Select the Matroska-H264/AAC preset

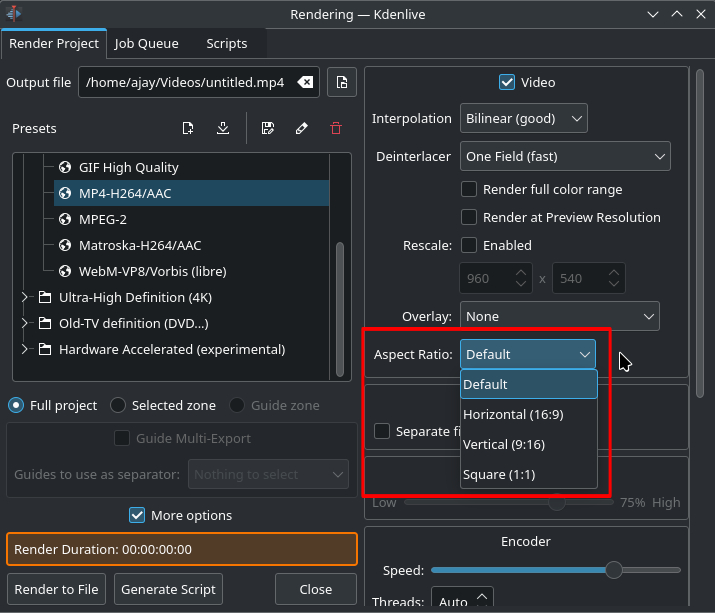coord(192,245)
